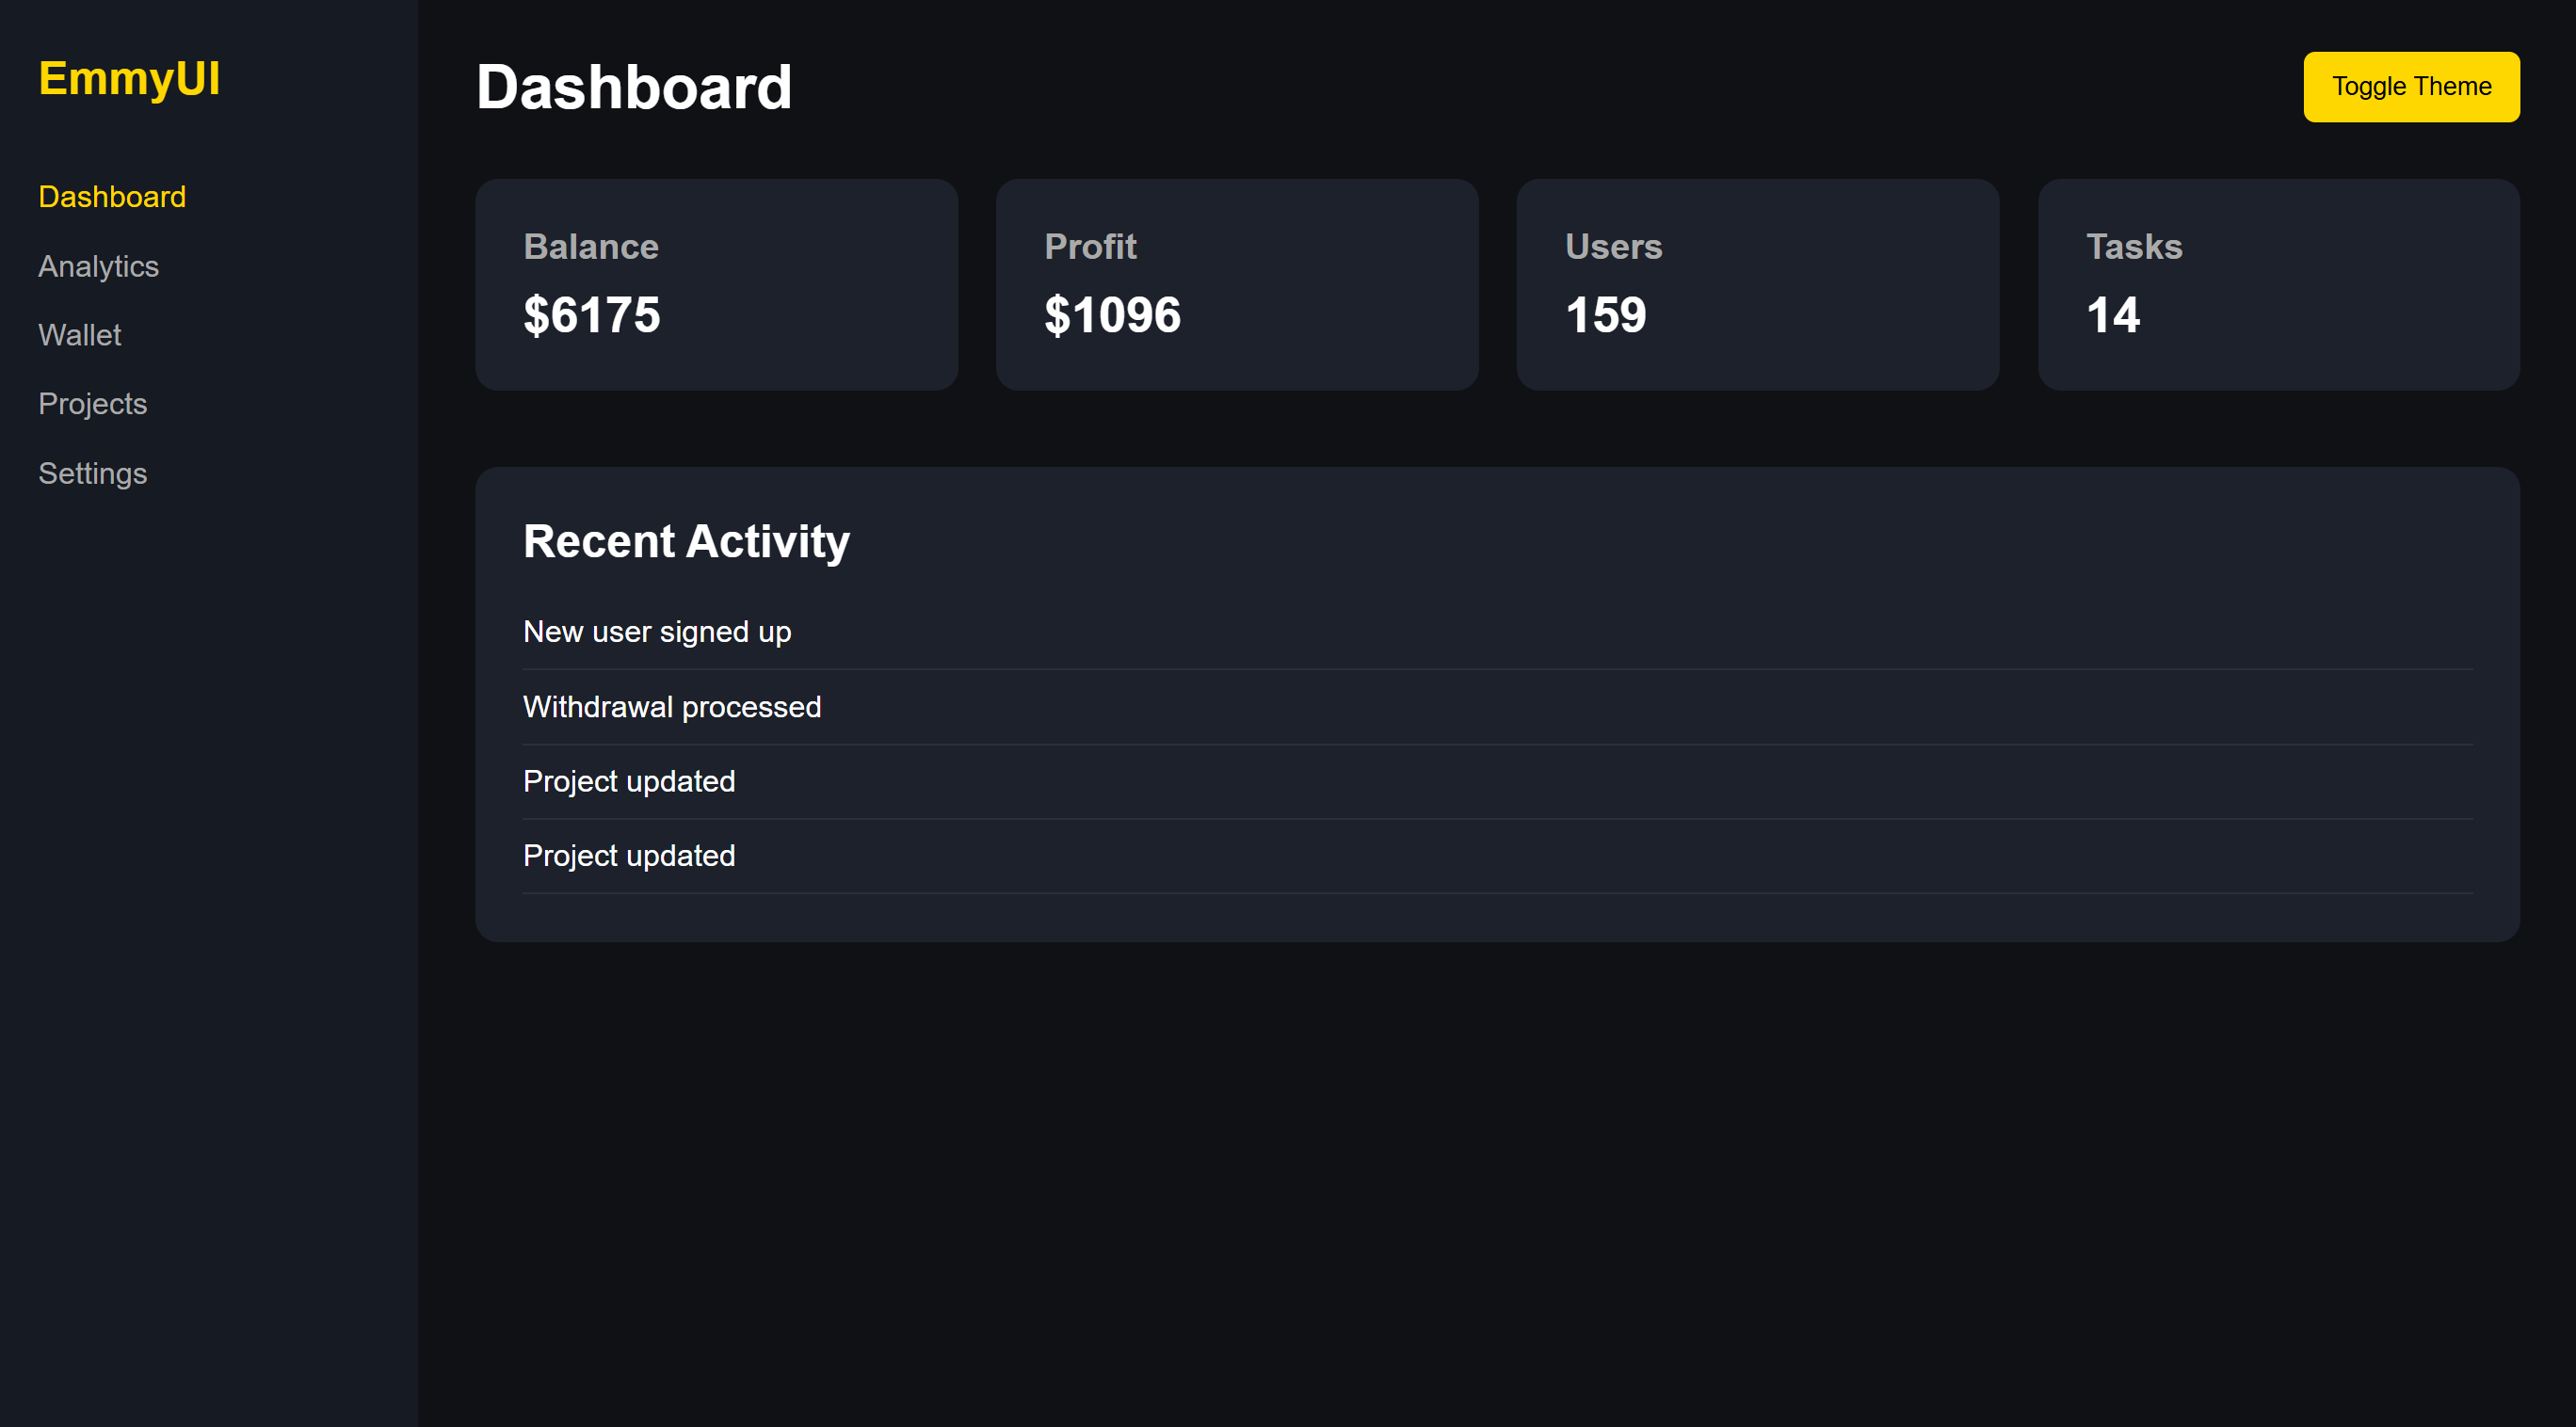Click the Balance card
This screenshot has width=2576, height=1427.
point(716,284)
